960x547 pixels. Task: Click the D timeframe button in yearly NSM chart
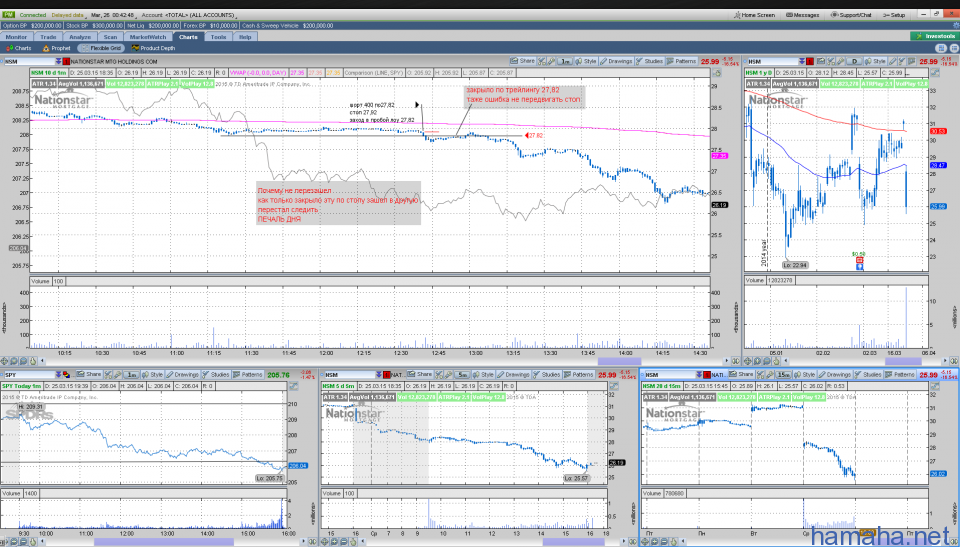[x=855, y=61]
